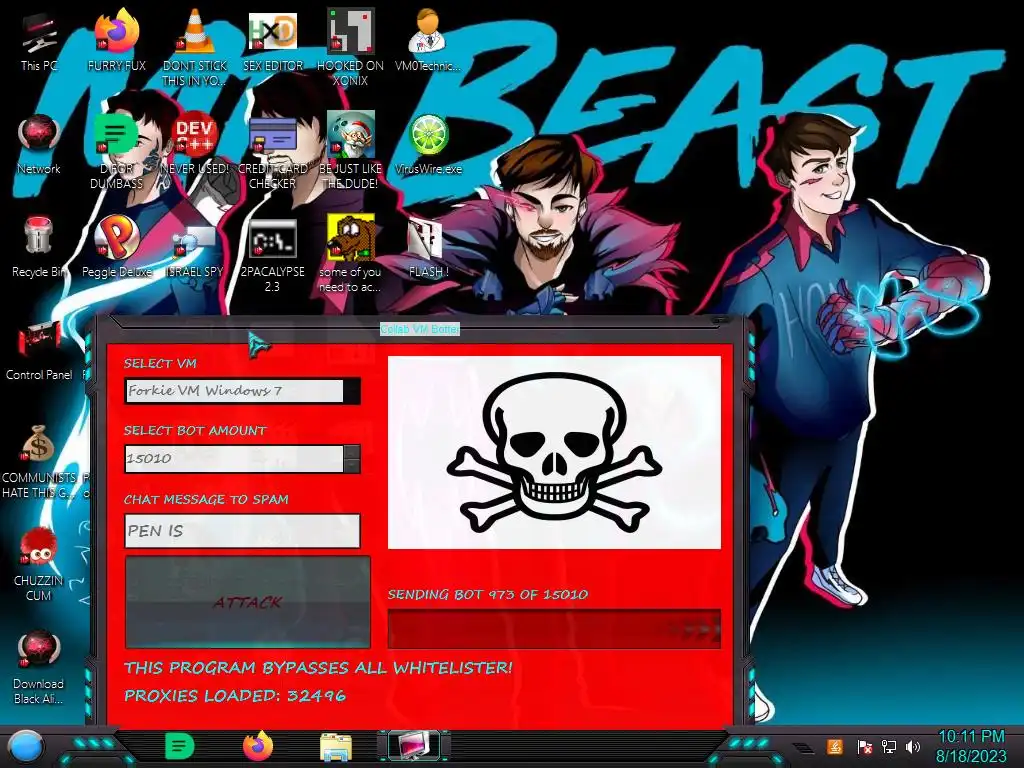
Task: Click the skull and crossbones image
Action: tap(554, 453)
